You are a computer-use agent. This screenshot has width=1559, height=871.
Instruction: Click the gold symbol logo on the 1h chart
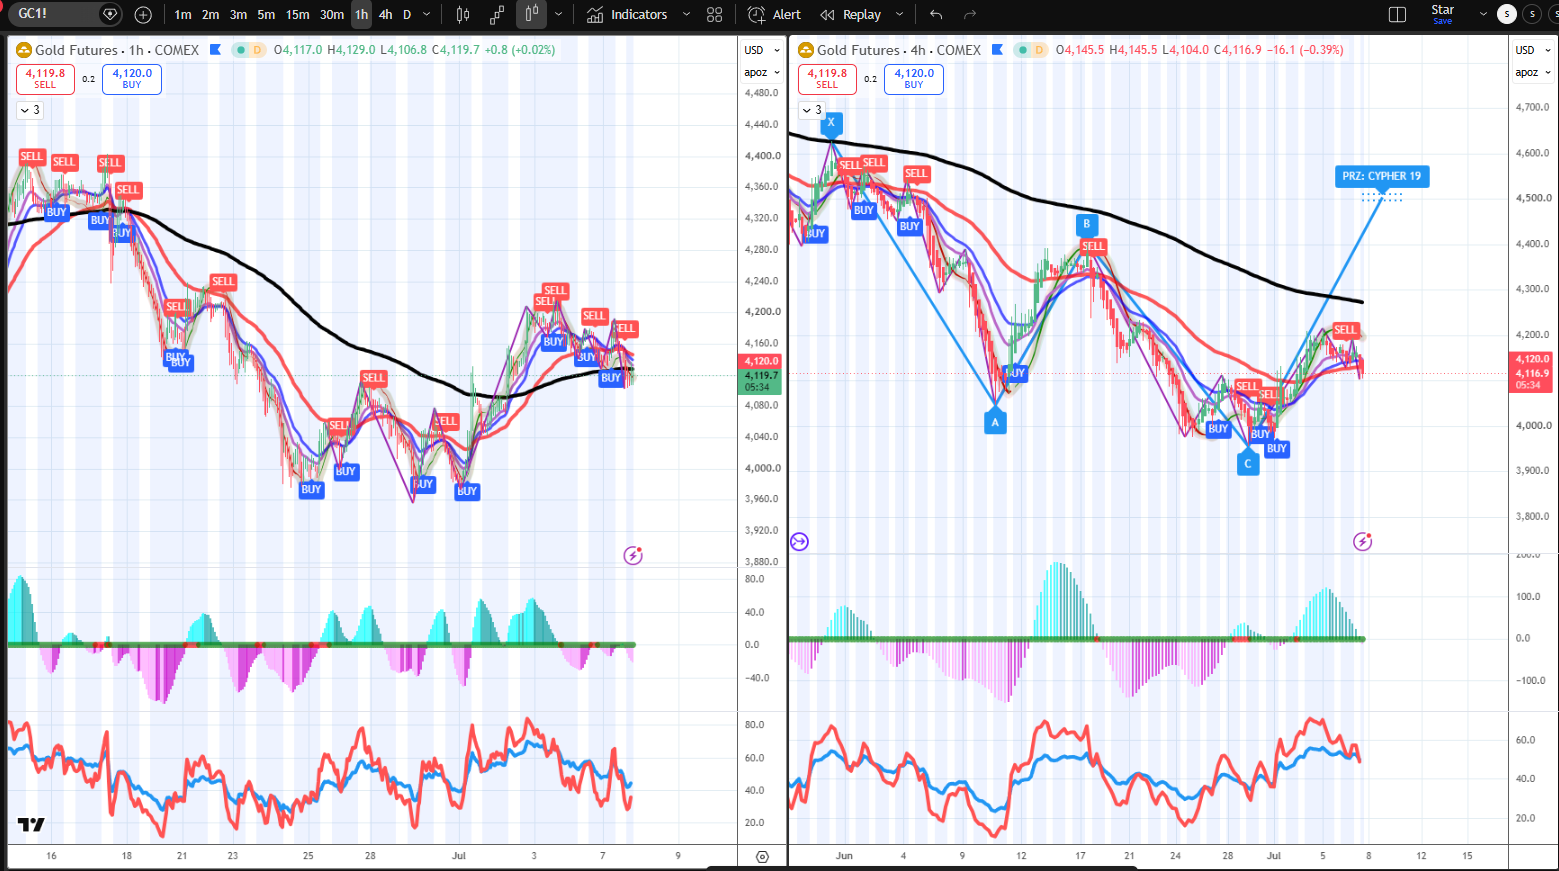[24, 50]
